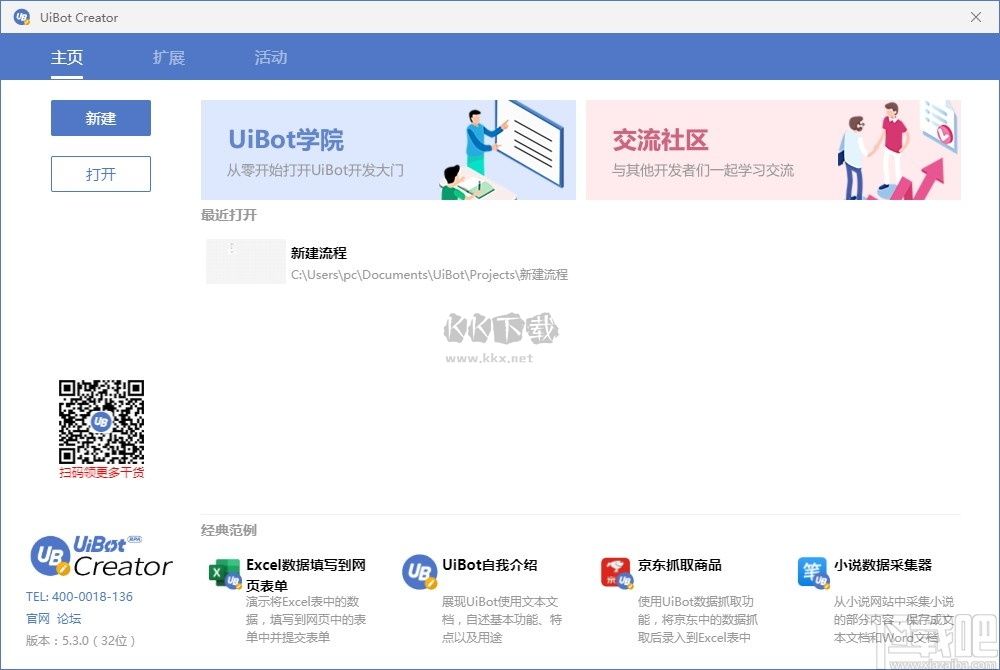
Task: Close the UiBot Creator window
Action: [x=976, y=17]
